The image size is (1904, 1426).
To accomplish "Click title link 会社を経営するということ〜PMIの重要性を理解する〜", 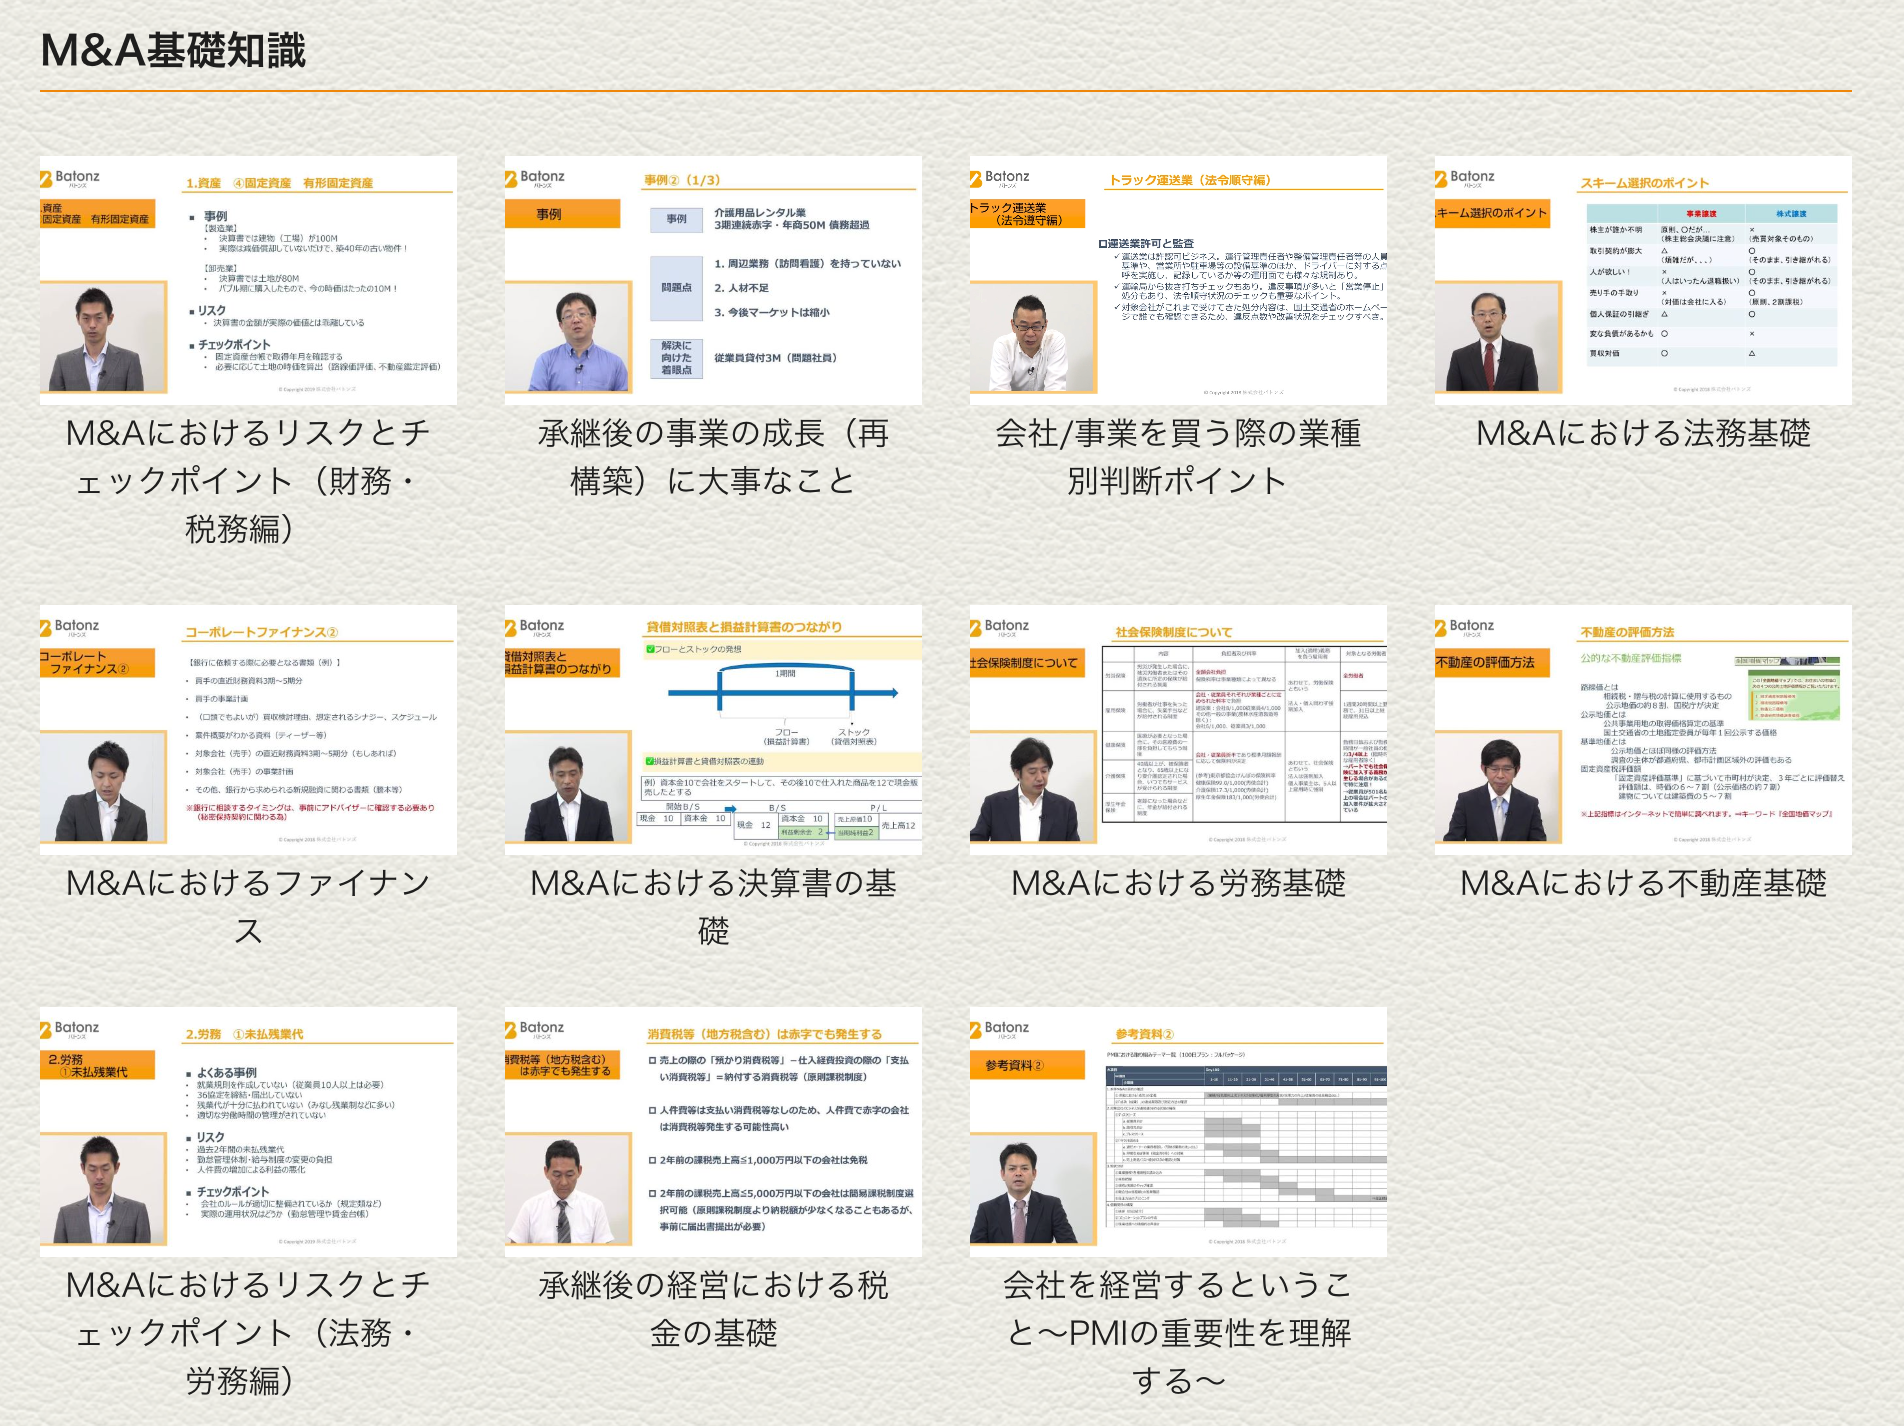I will click(x=1178, y=1333).
